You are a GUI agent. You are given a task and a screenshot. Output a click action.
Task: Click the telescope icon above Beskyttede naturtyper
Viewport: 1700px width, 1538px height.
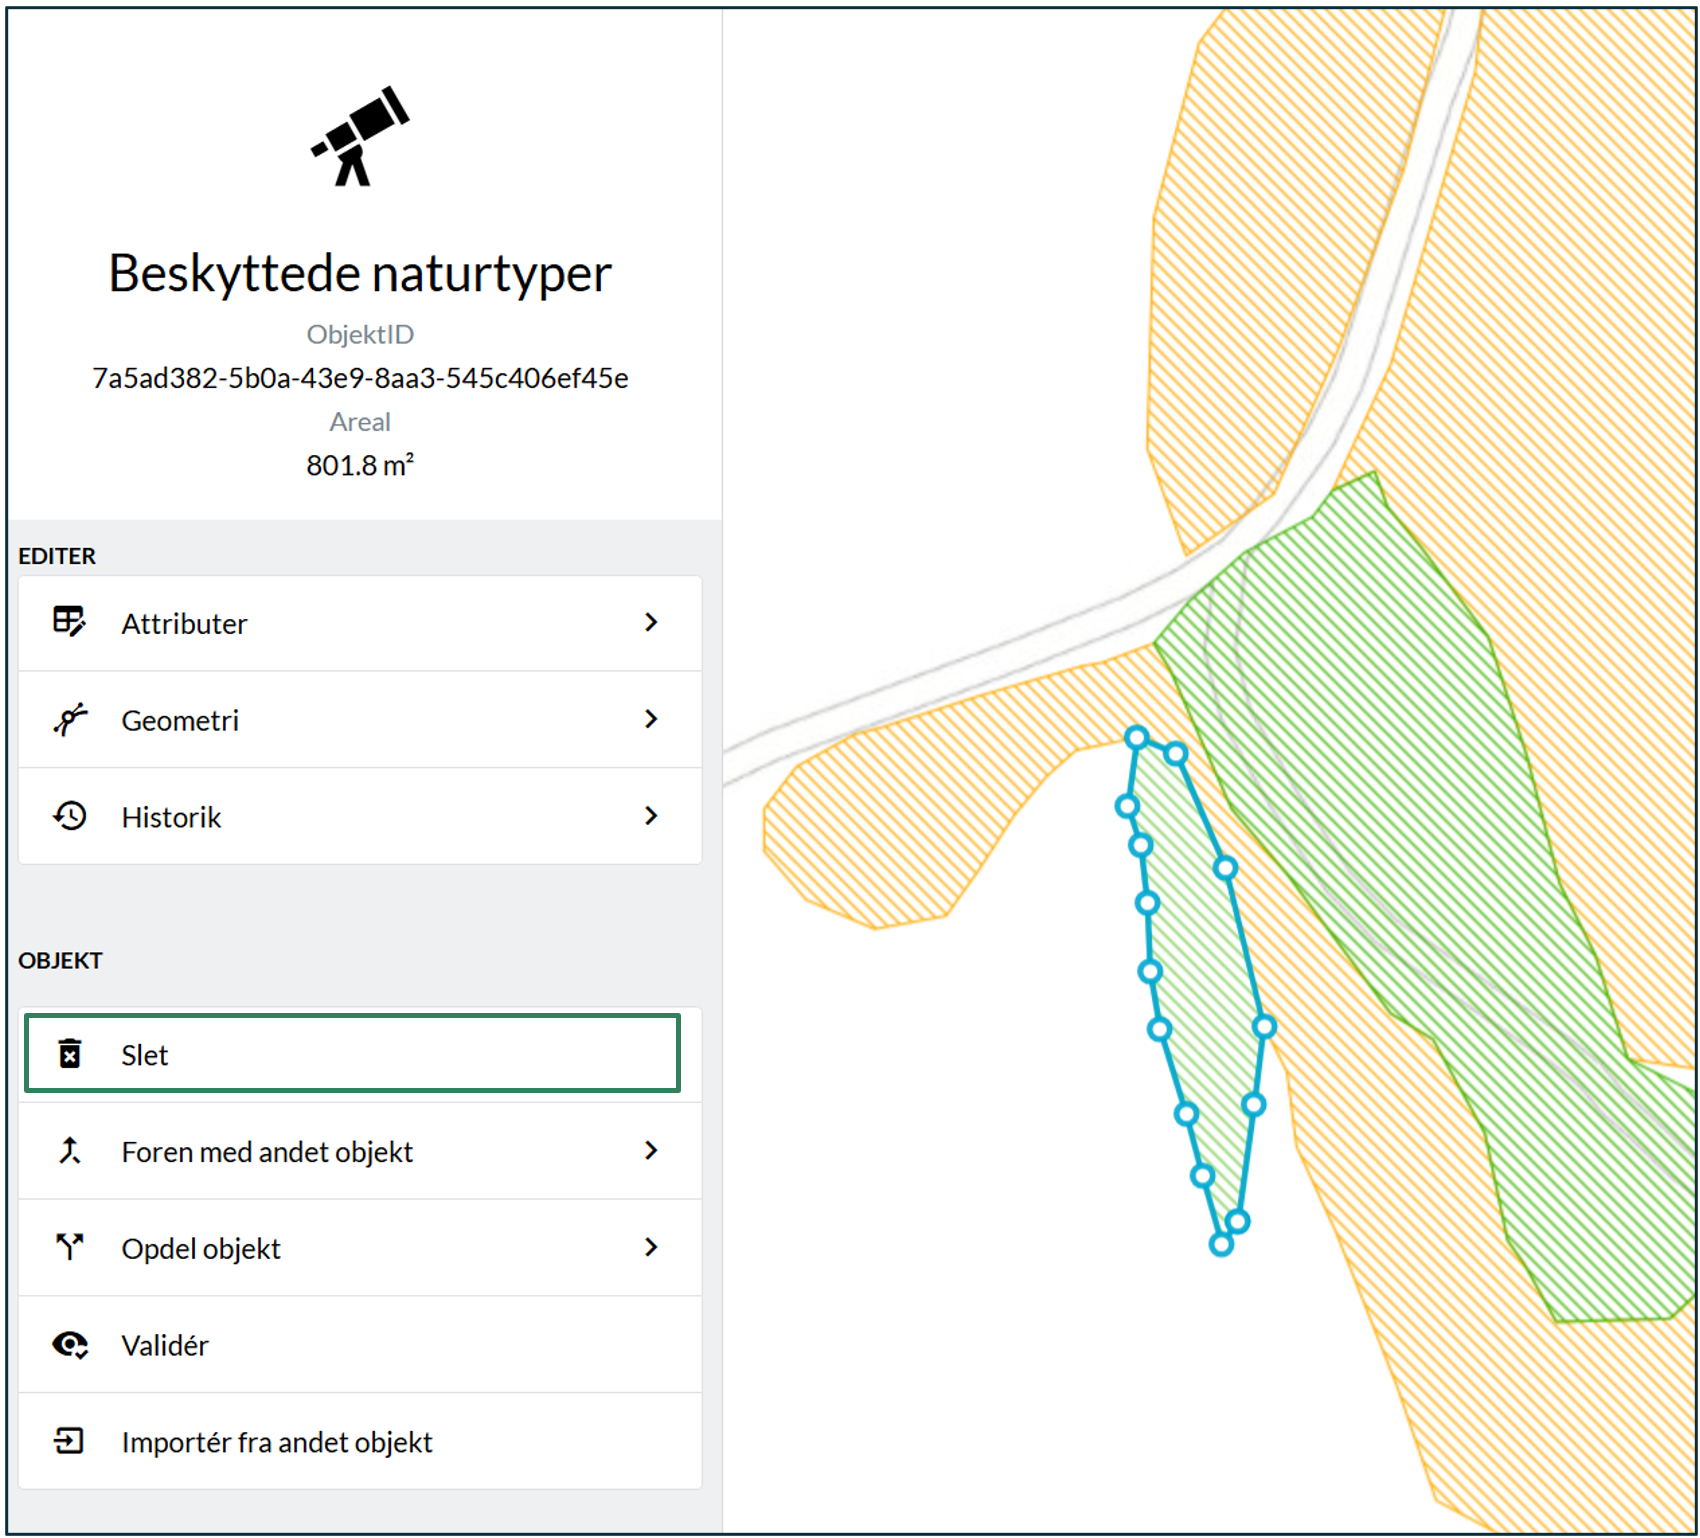click(x=360, y=135)
